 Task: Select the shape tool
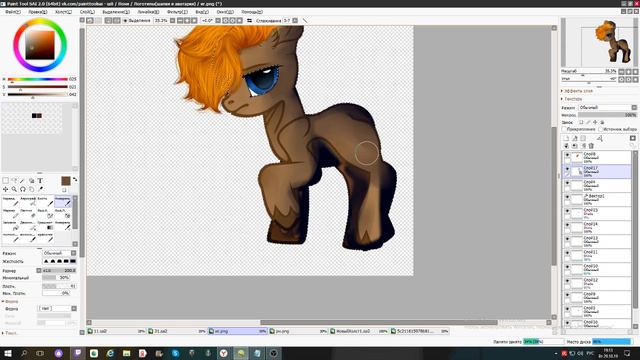31,180
